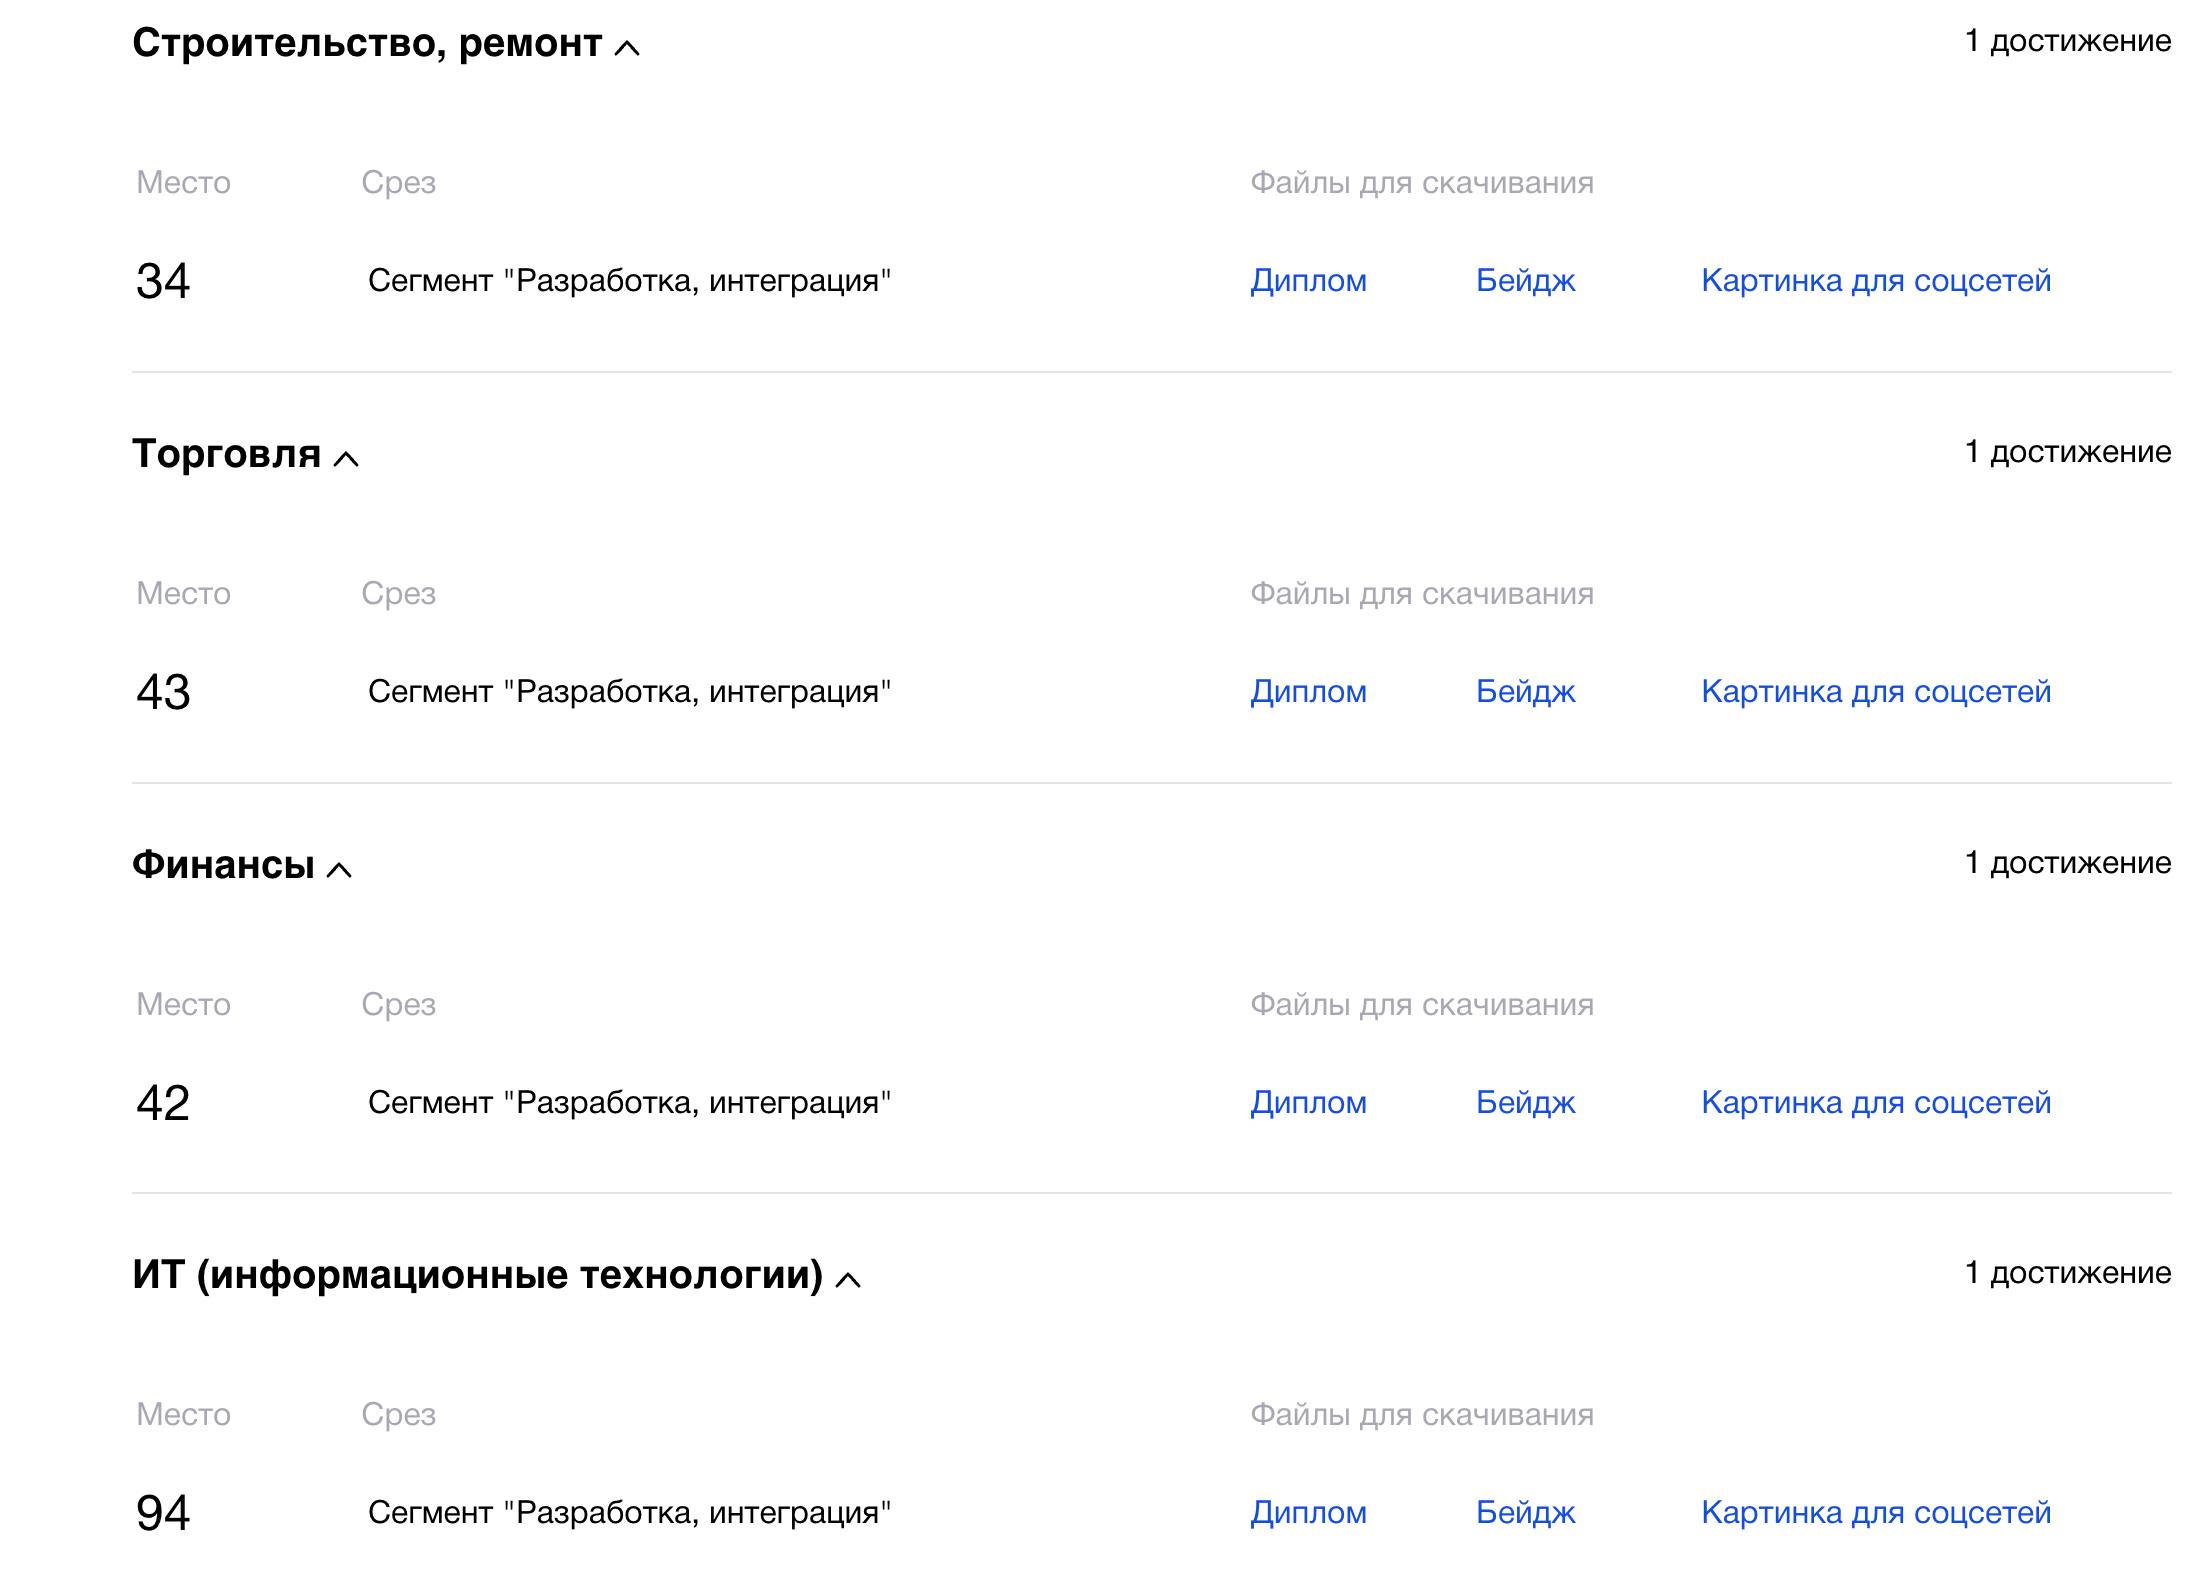Collapse ИТ (информационные технологии) section chevron
Viewport: 2210px width, 1578px height.
point(848,1279)
